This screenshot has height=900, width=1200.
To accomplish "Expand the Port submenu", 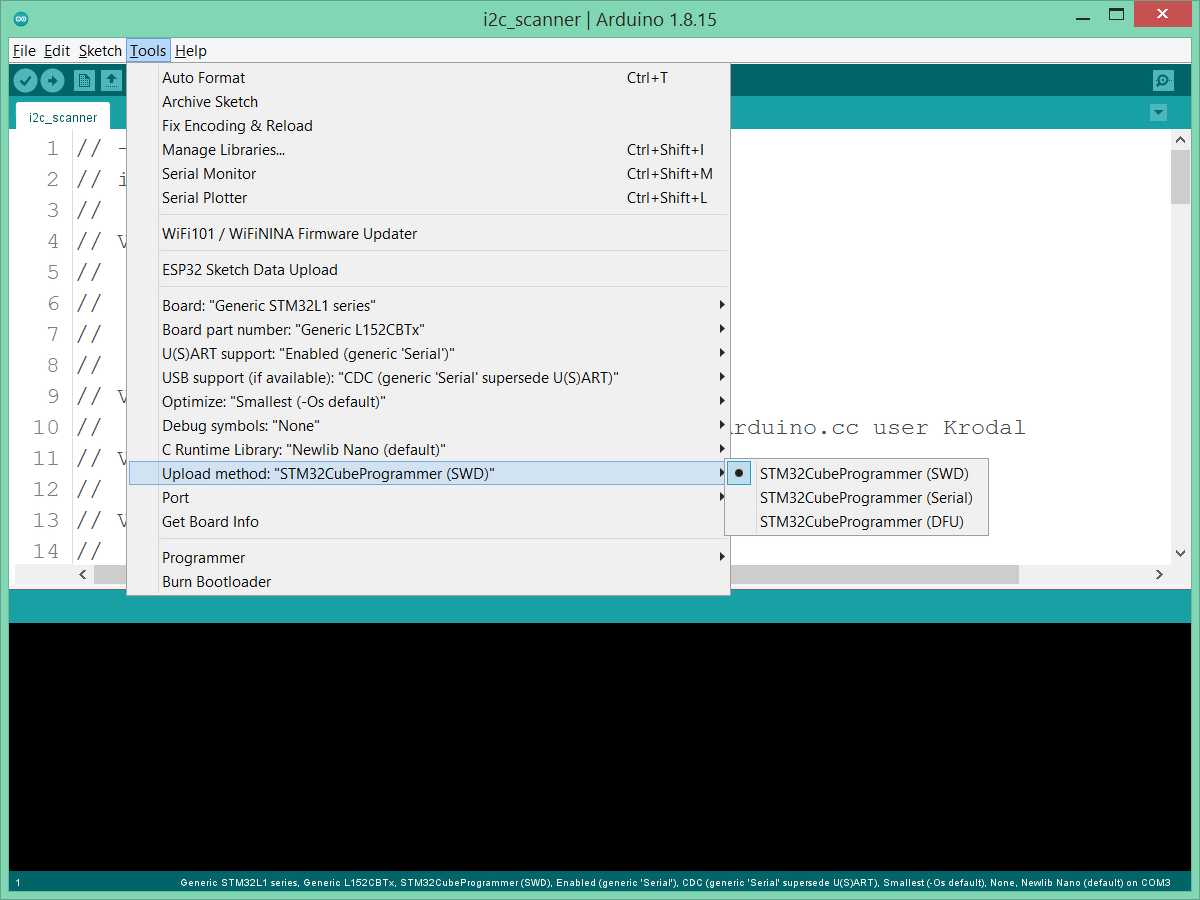I will [429, 498].
